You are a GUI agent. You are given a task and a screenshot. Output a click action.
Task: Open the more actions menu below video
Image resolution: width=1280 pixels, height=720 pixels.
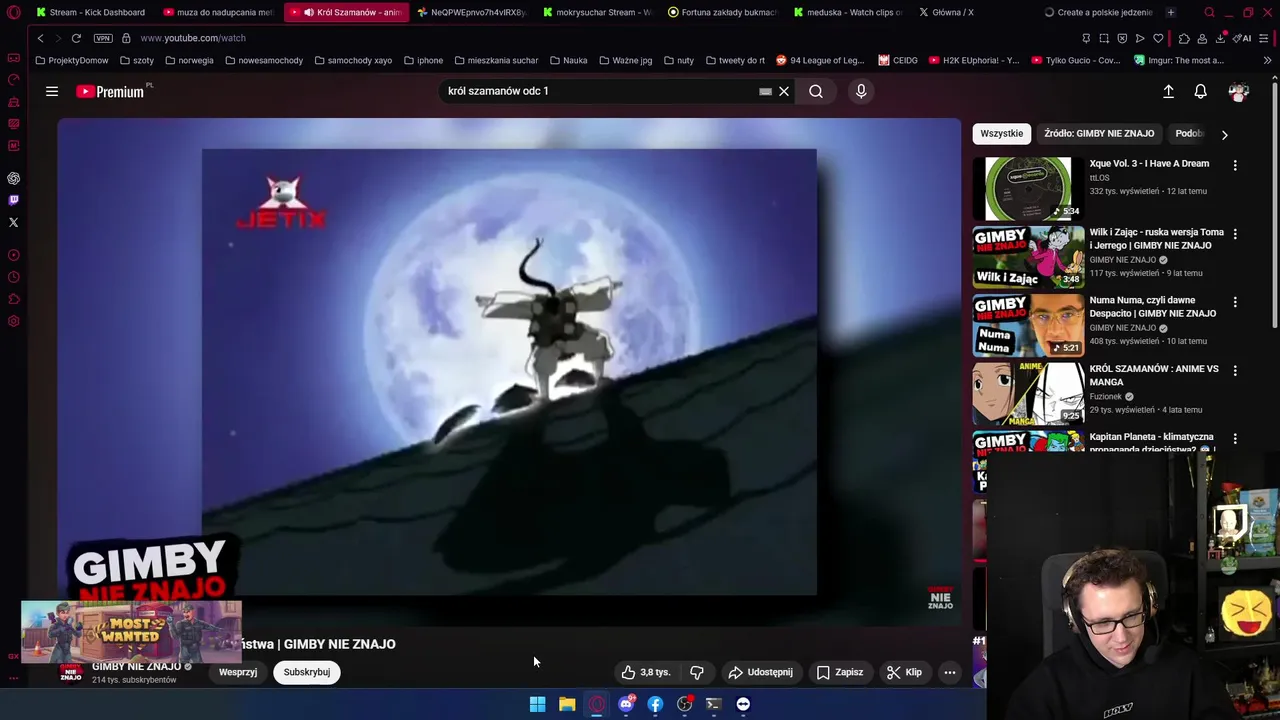(950, 672)
